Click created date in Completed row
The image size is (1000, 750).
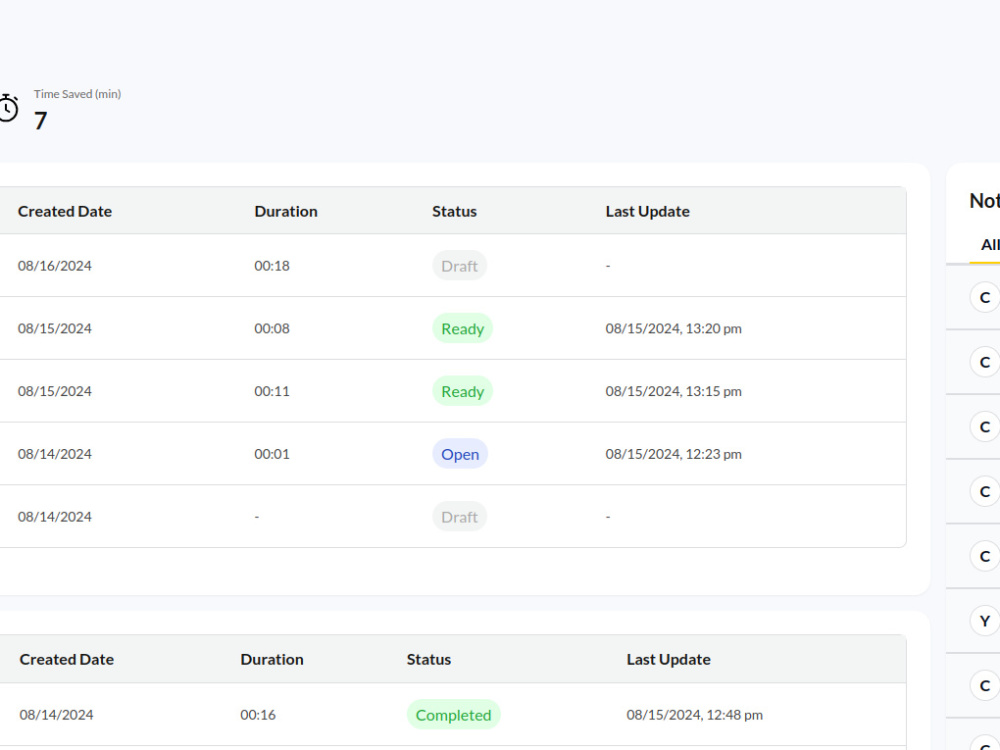56,715
